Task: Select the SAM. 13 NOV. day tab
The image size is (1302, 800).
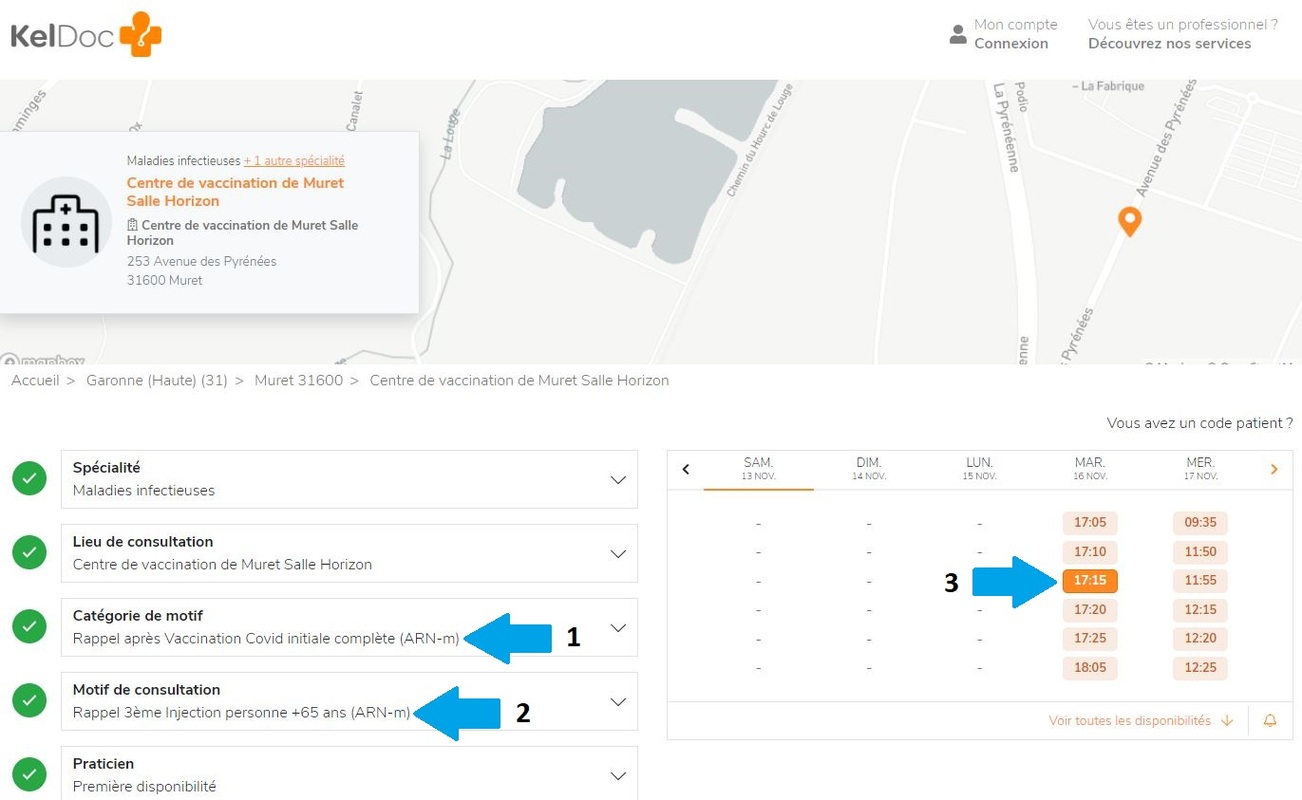Action: pyautogui.click(x=758, y=469)
